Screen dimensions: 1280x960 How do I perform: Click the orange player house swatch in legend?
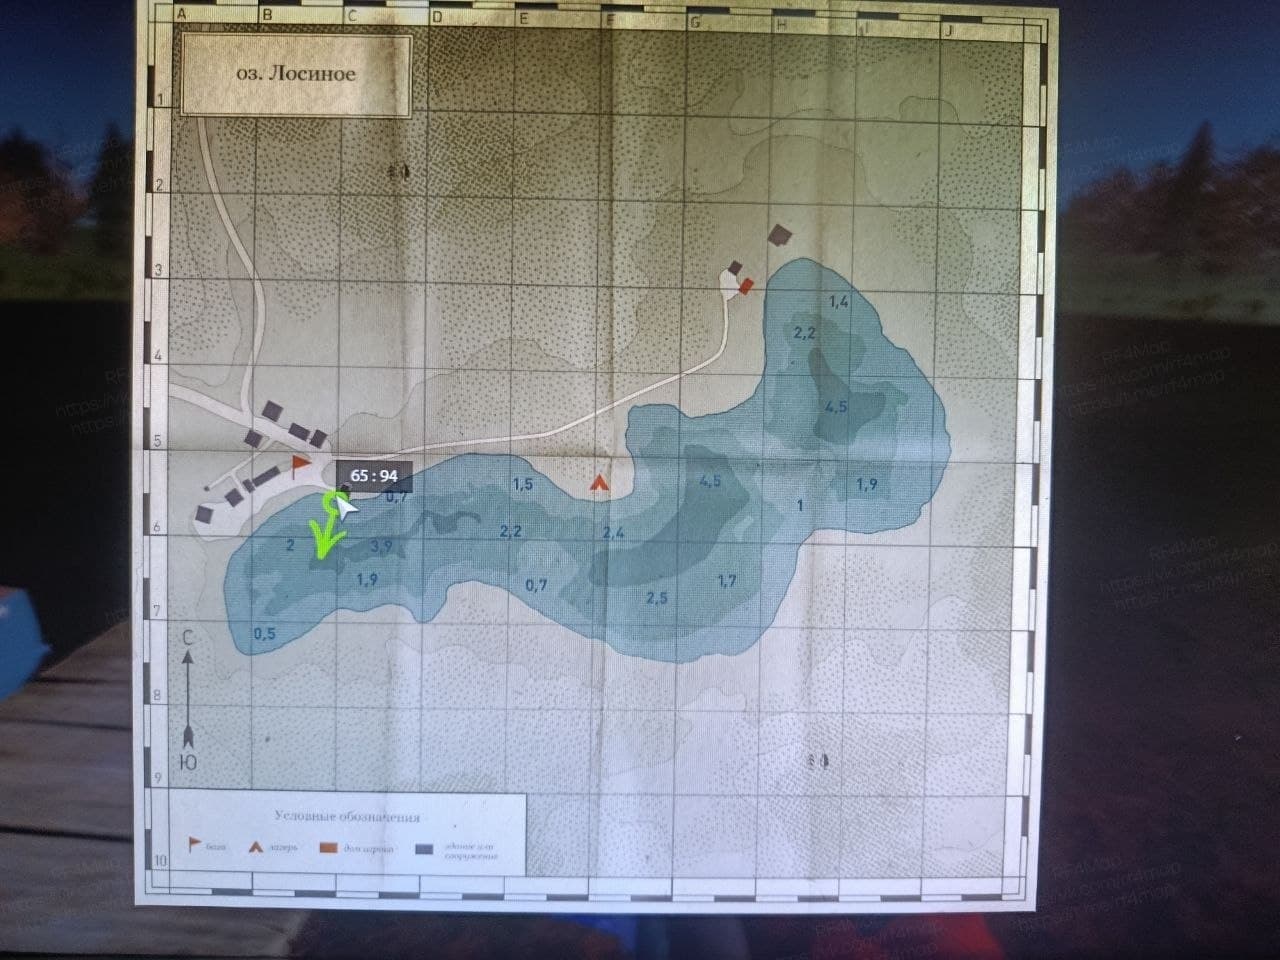point(328,847)
